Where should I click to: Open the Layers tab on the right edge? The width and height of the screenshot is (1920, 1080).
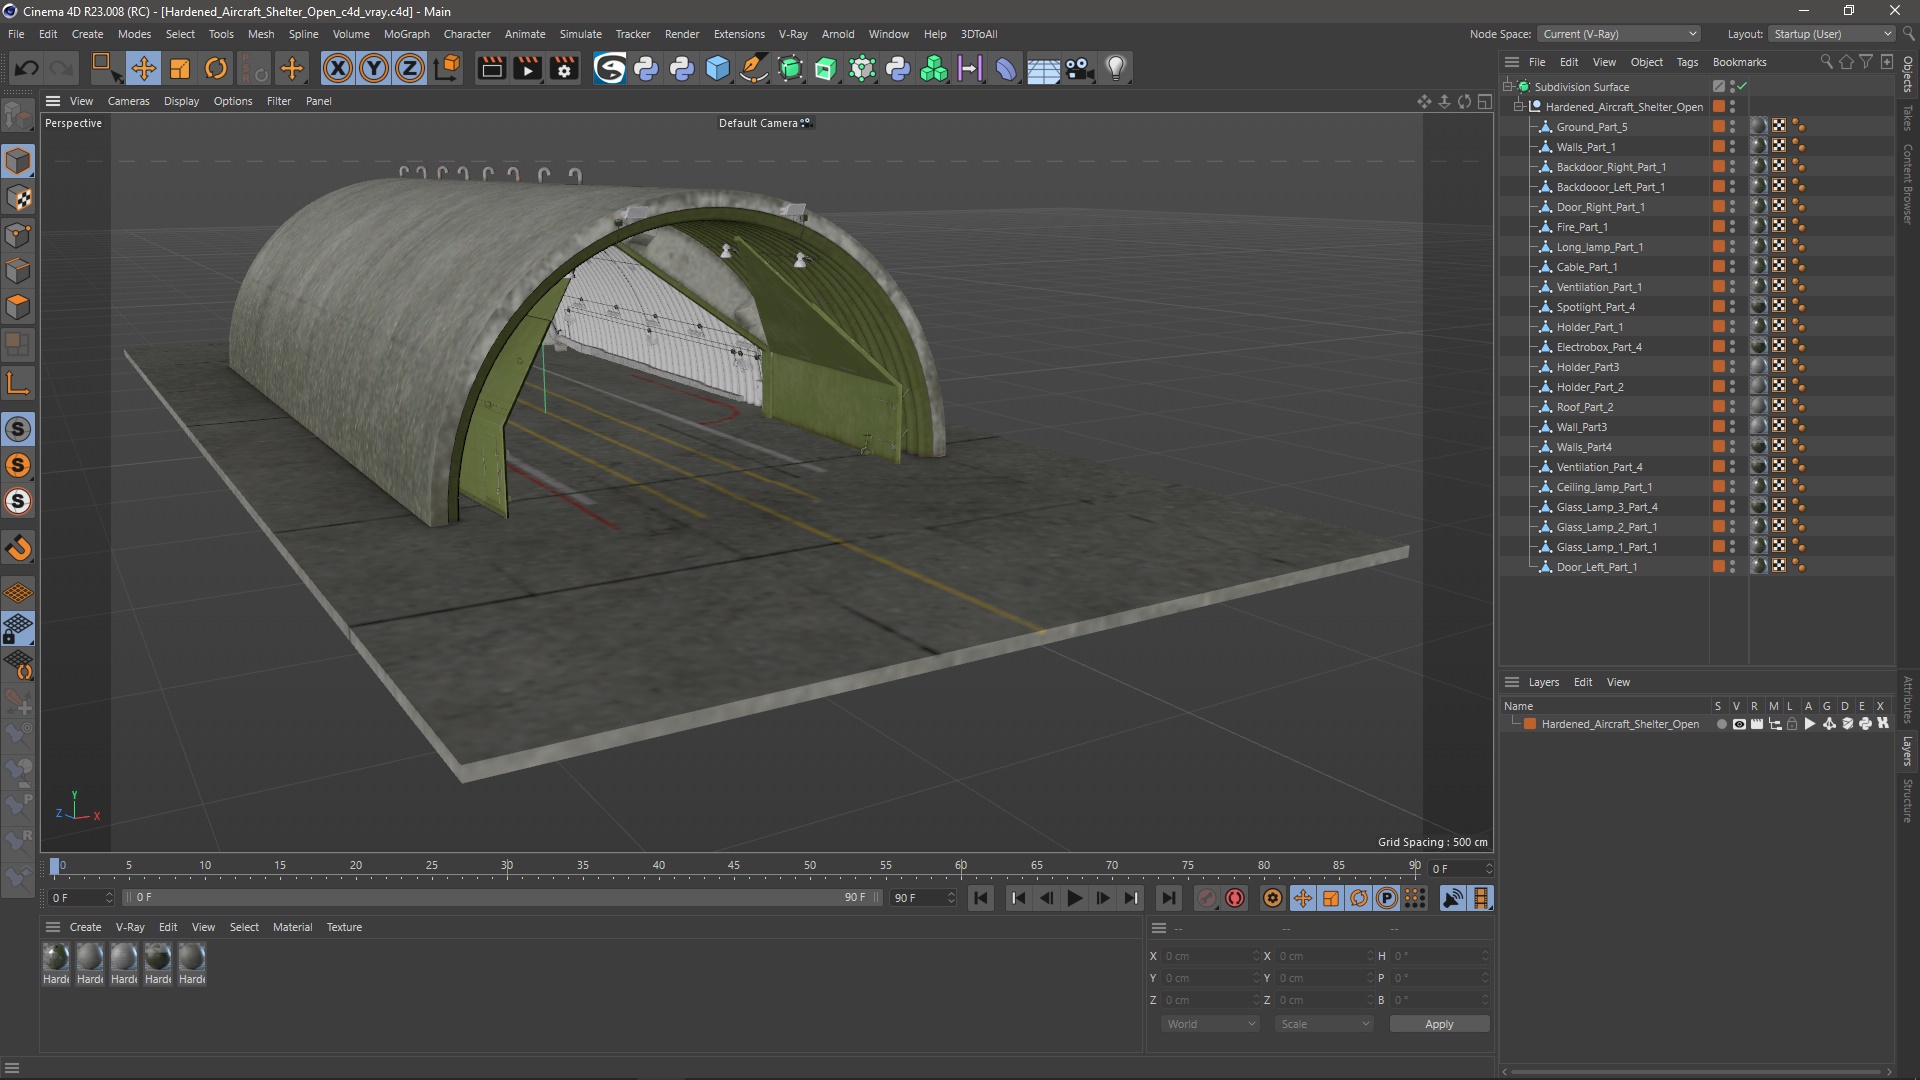pos(1908,751)
